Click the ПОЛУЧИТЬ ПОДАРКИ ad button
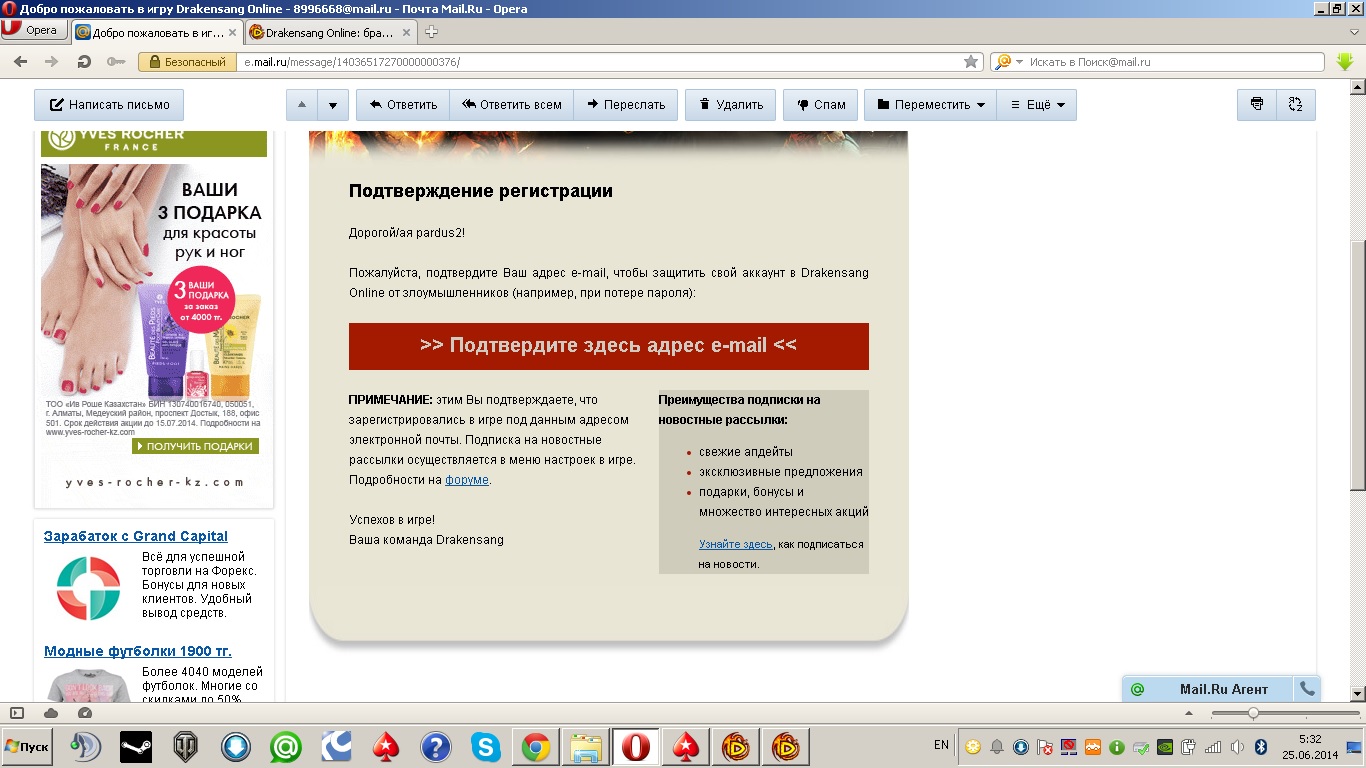 (195, 446)
